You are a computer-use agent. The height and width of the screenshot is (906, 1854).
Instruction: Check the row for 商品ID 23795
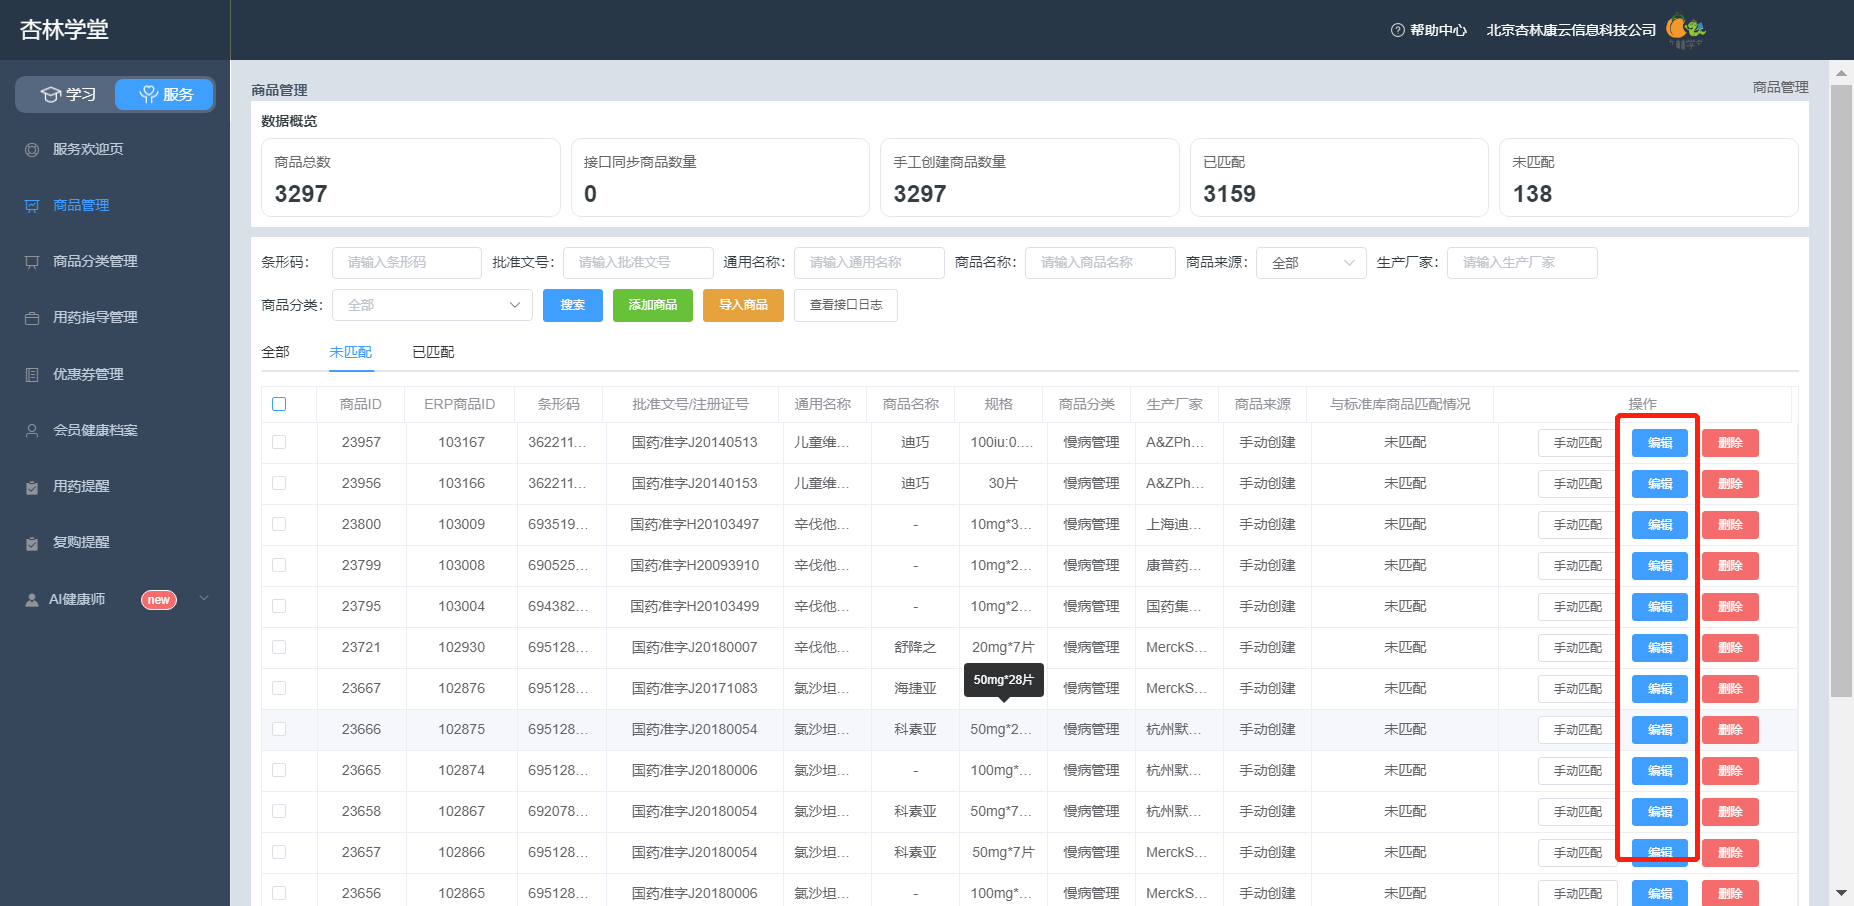pos(279,606)
